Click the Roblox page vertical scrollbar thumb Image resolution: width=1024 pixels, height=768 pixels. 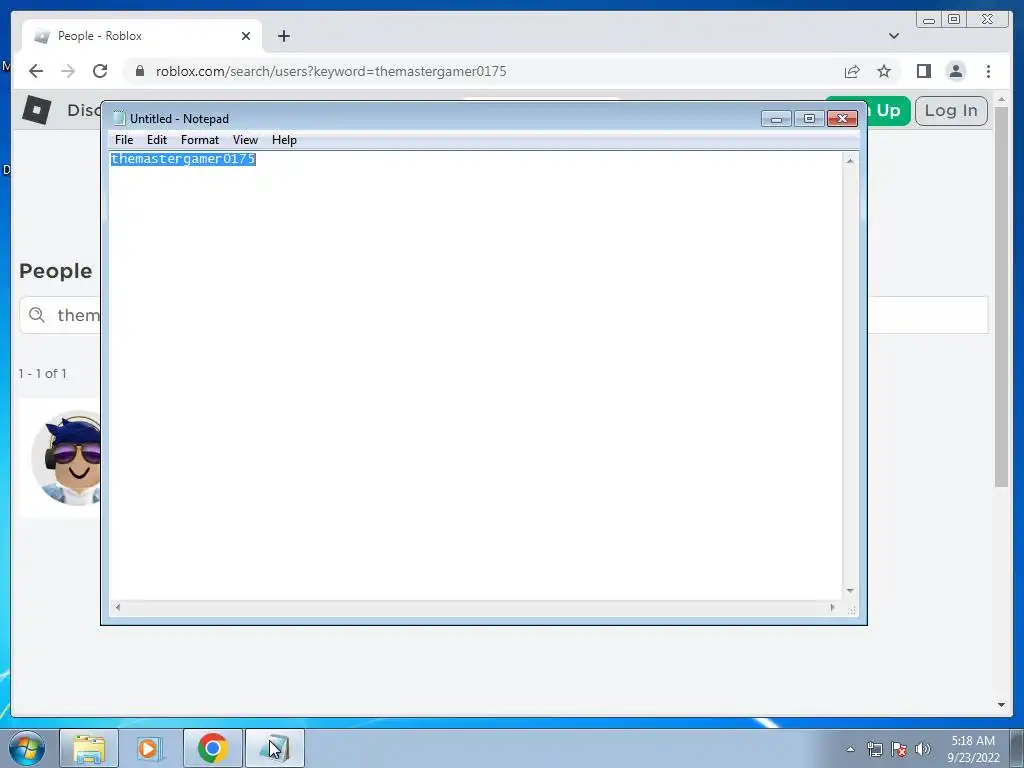[x=1001, y=296]
